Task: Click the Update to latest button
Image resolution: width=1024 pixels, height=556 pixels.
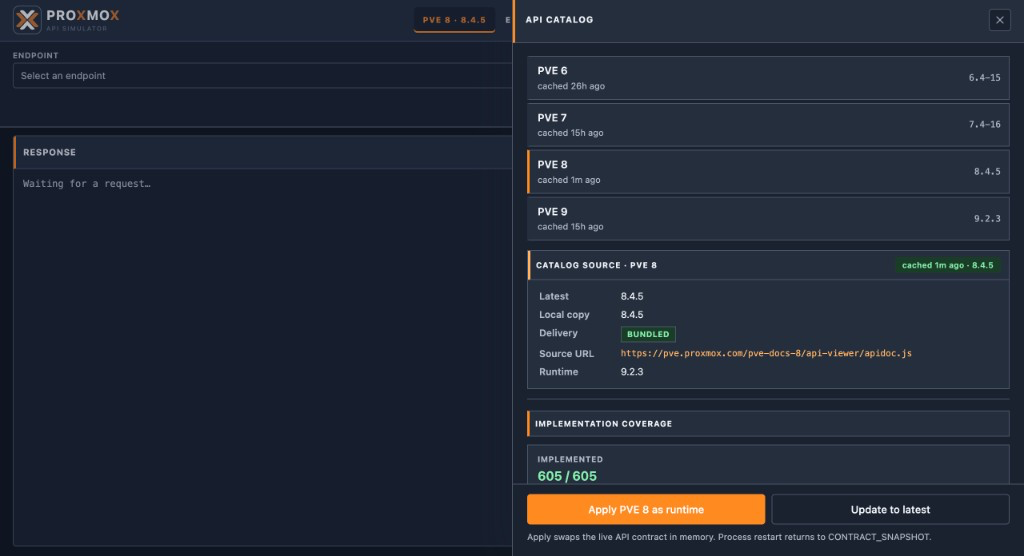Action: 890,510
